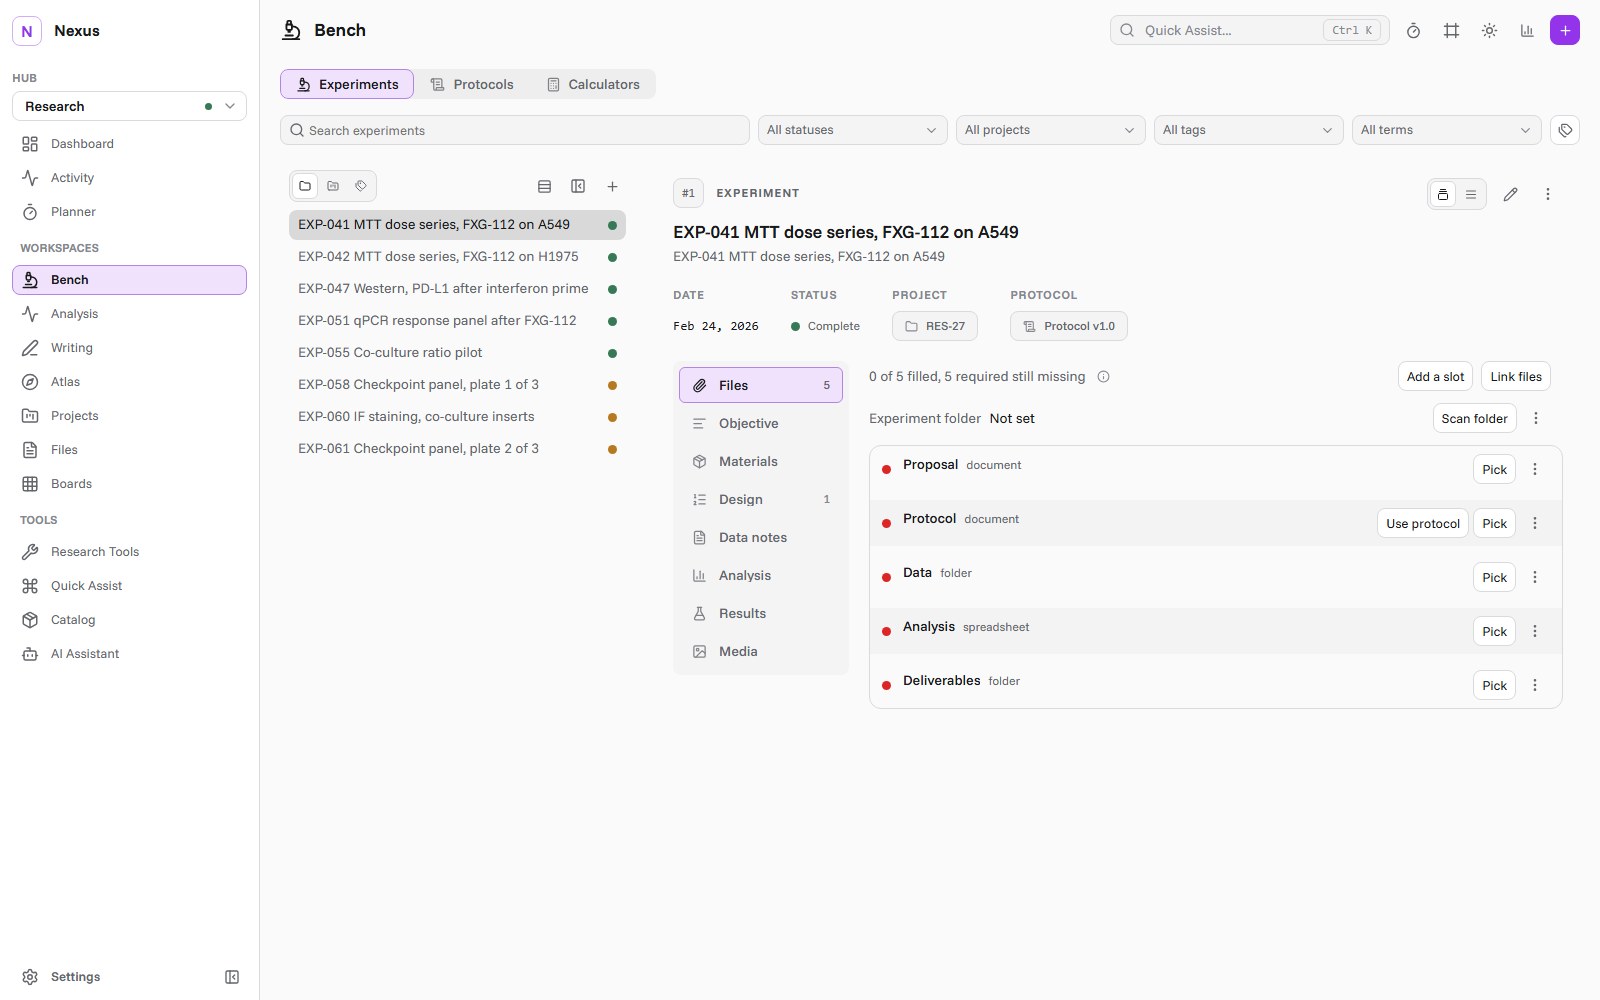Toggle light/dark theme sun icon

click(1489, 31)
